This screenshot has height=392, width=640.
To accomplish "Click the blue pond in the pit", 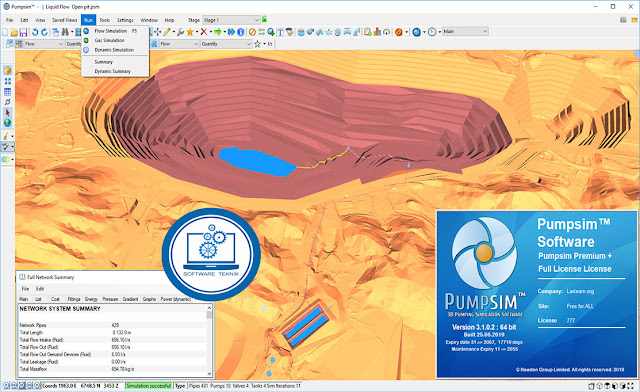I will coord(257,162).
